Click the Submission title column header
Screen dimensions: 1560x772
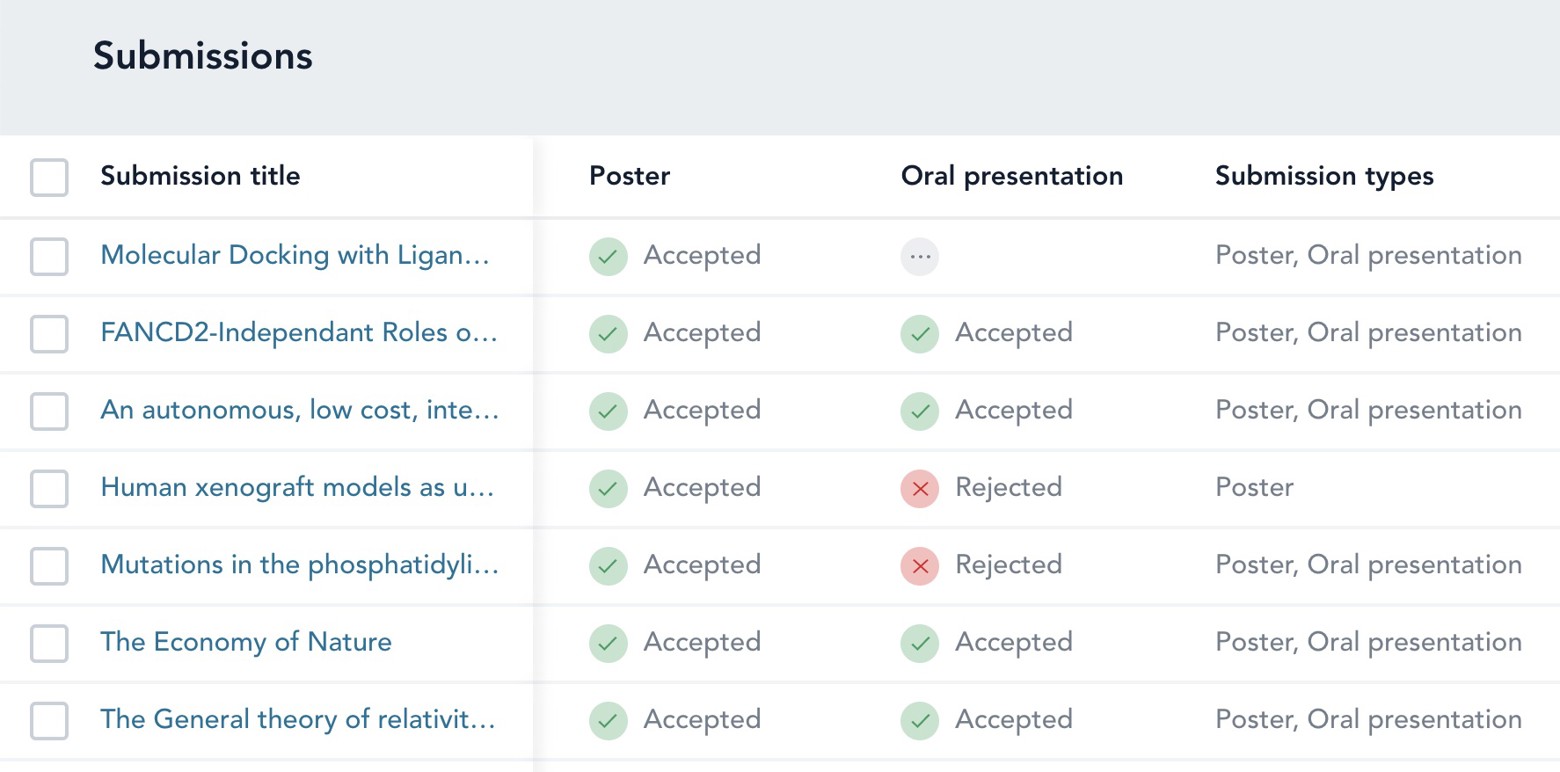(x=200, y=176)
